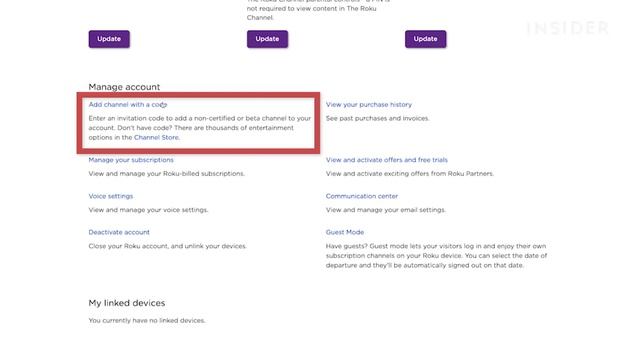
Task: Select Deactivate account link
Action: 119,232
